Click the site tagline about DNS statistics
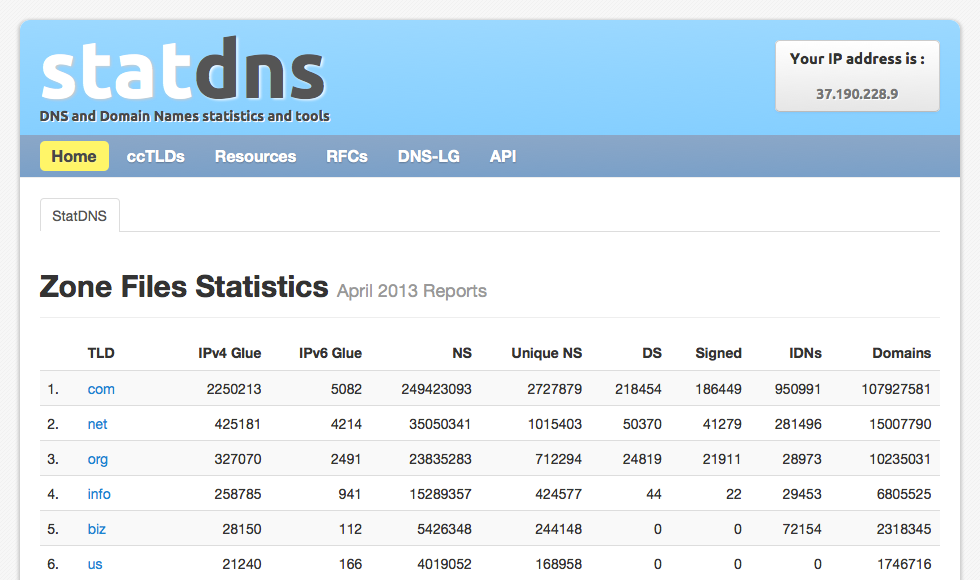This screenshot has height=580, width=980. pyautogui.click(x=184, y=116)
